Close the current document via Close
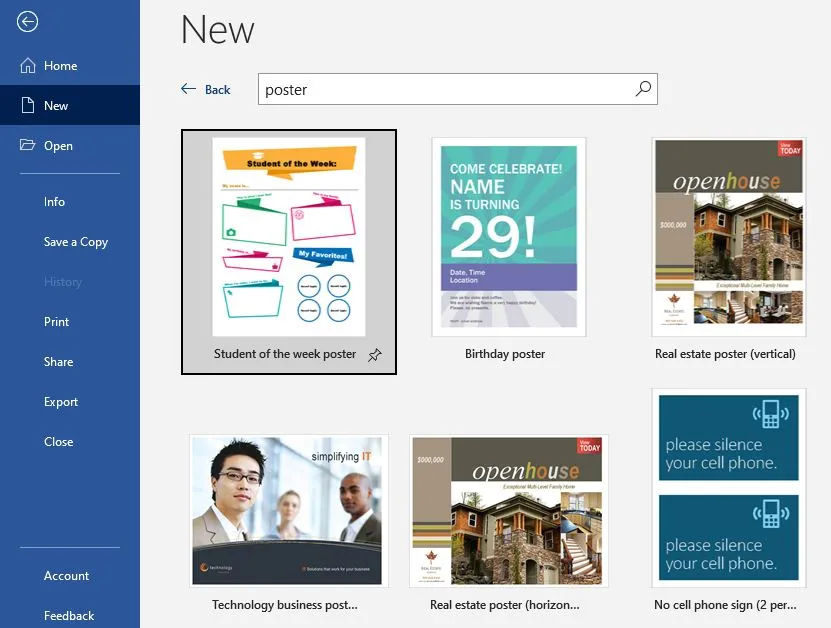Screen dimensions: 831x628 [58, 441]
